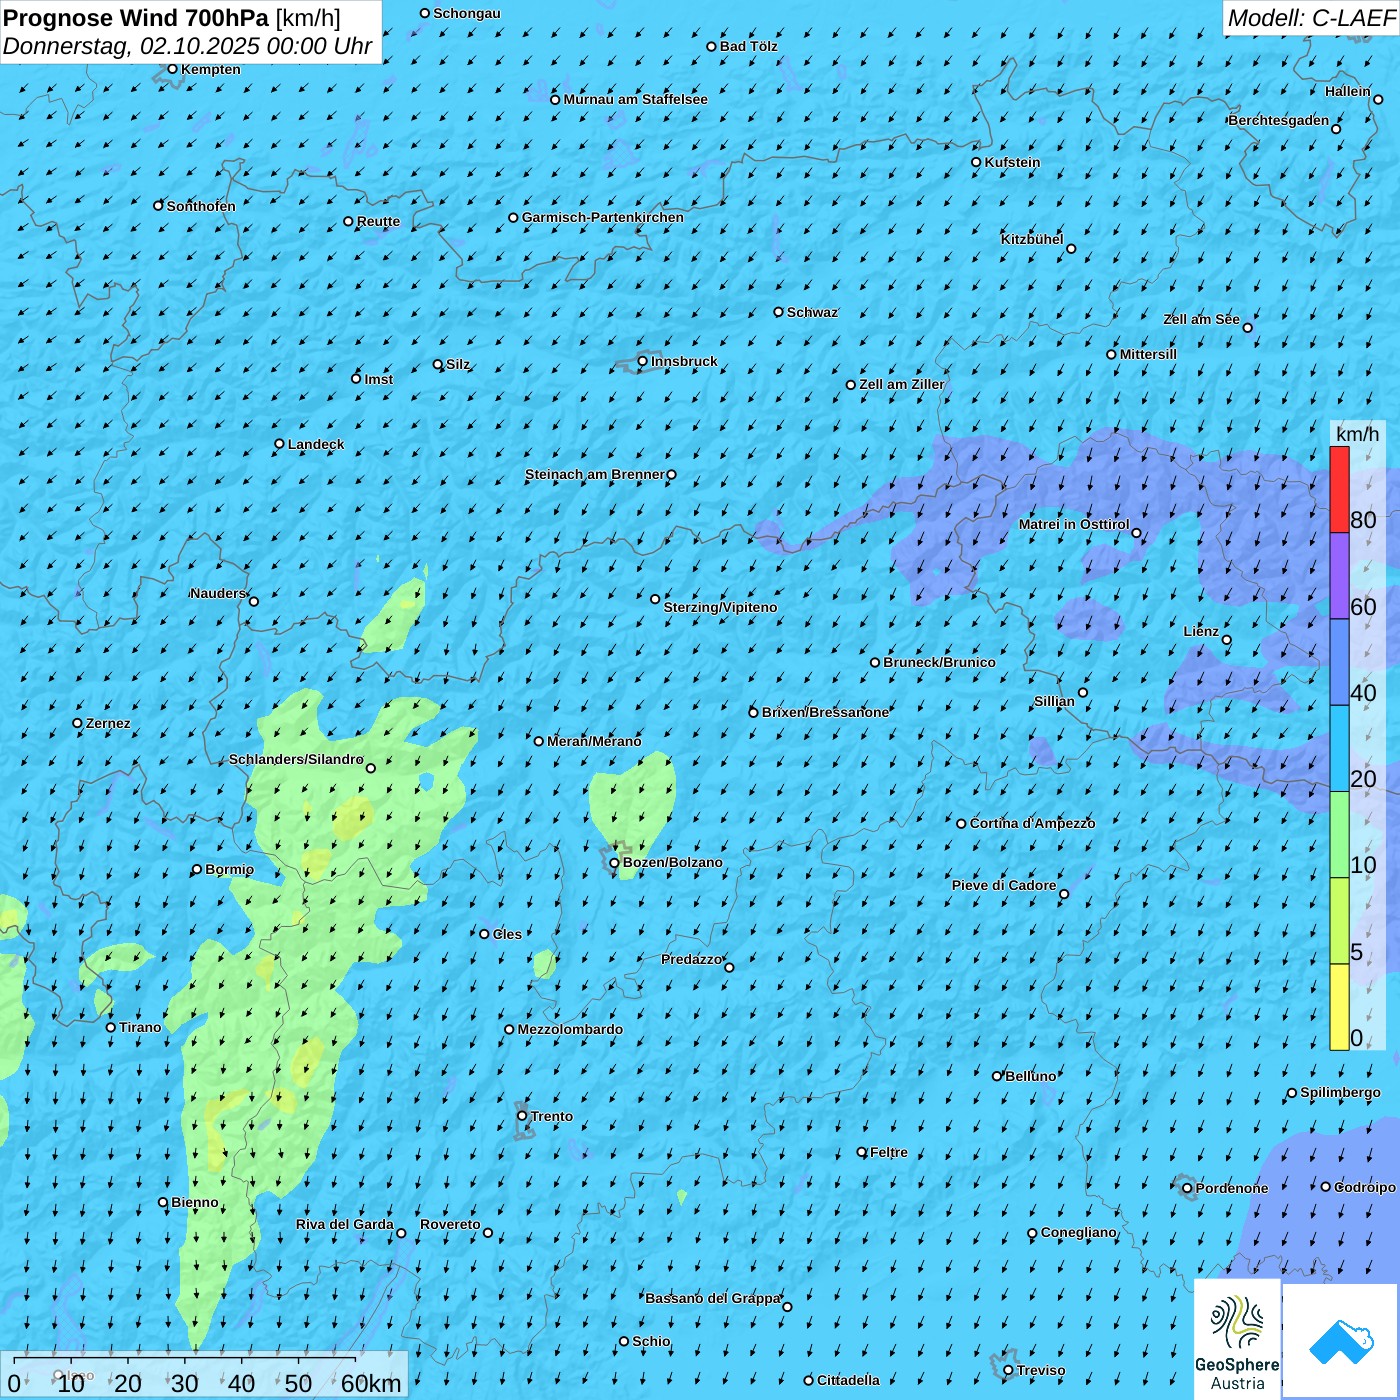The height and width of the screenshot is (1400, 1400).
Task: Click the Matrei in Osttirol marker
Action: point(1136,533)
